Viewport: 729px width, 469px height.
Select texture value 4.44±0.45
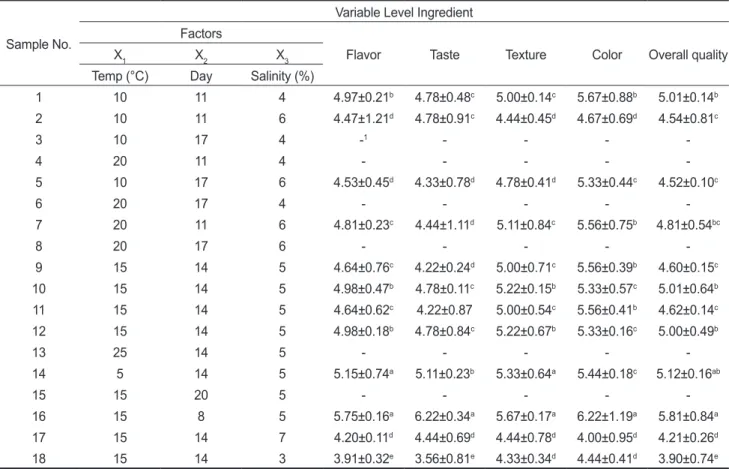pos(526,119)
